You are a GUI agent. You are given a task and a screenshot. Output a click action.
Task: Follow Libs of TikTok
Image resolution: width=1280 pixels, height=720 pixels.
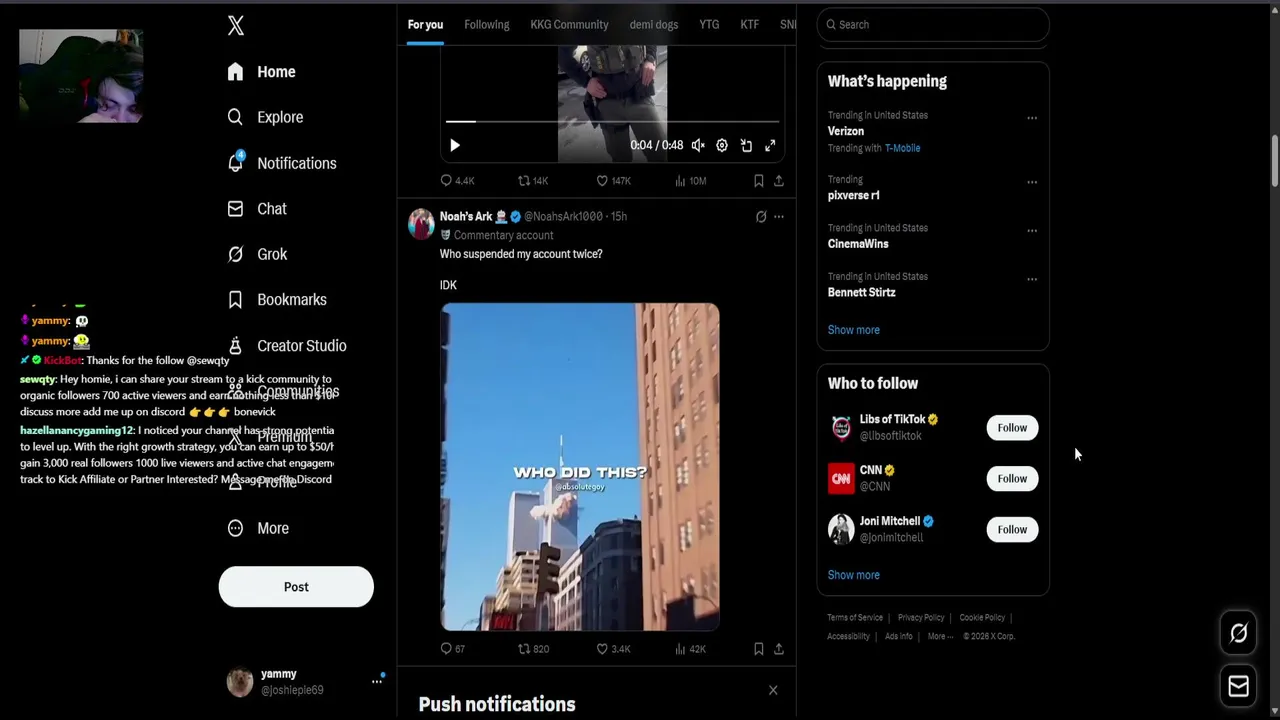click(x=1012, y=428)
